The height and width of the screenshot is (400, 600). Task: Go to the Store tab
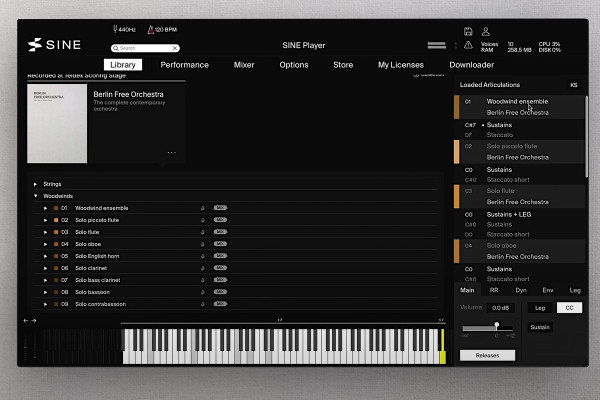click(343, 65)
